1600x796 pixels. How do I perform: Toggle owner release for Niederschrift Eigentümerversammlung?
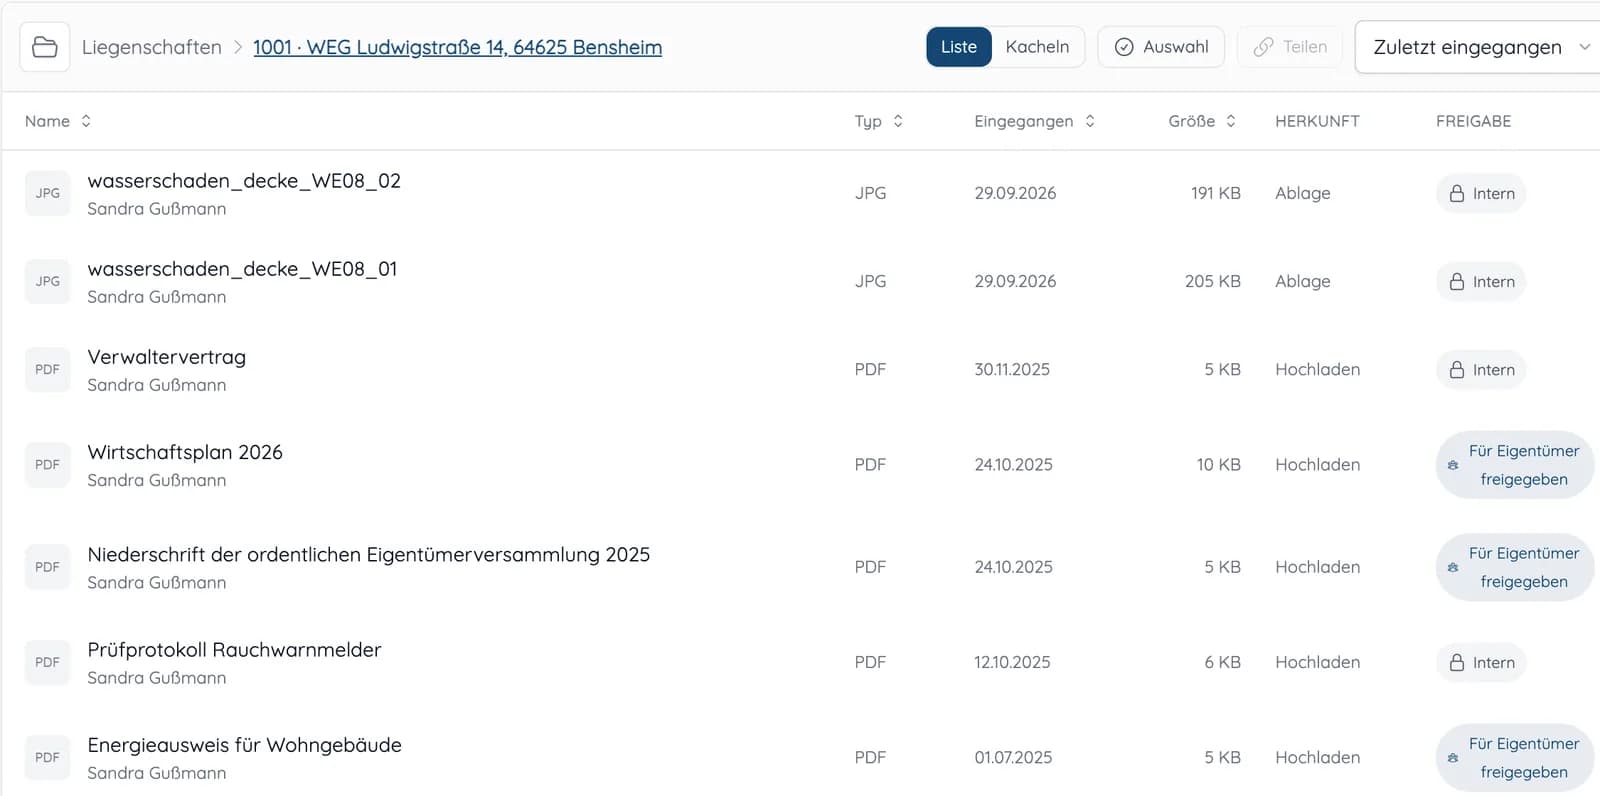coord(1515,567)
